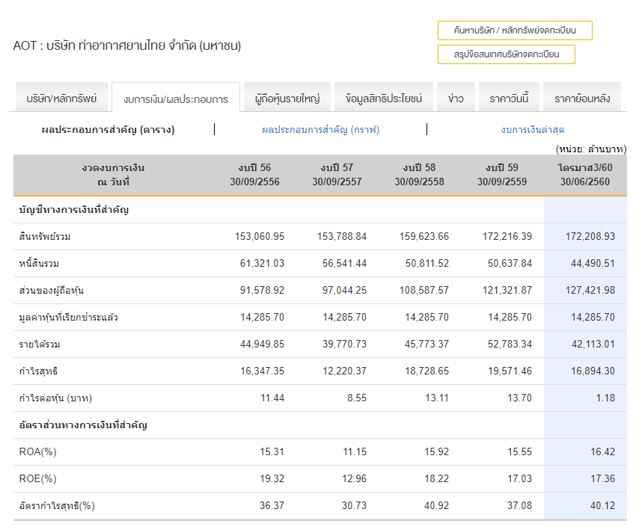
Task: Click the AOT company name heading
Action: click(127, 45)
